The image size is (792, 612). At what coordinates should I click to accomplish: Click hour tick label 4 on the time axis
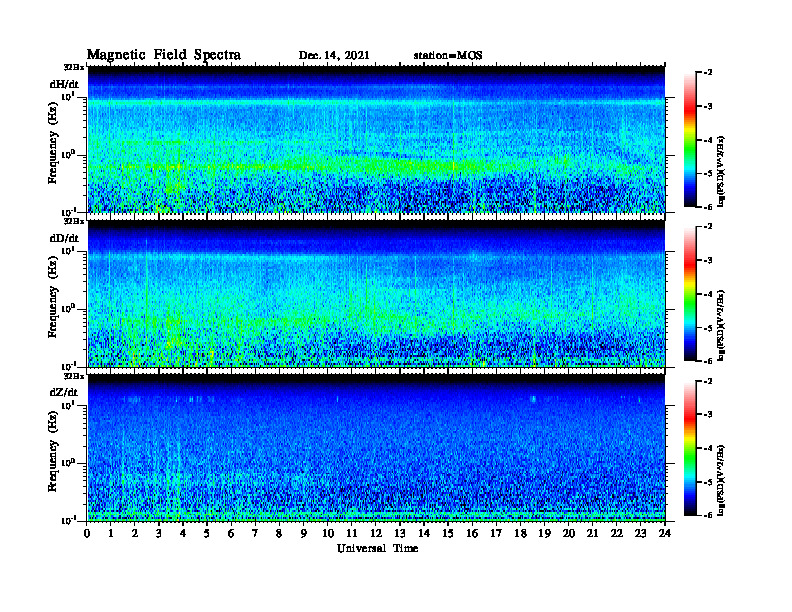tap(183, 534)
